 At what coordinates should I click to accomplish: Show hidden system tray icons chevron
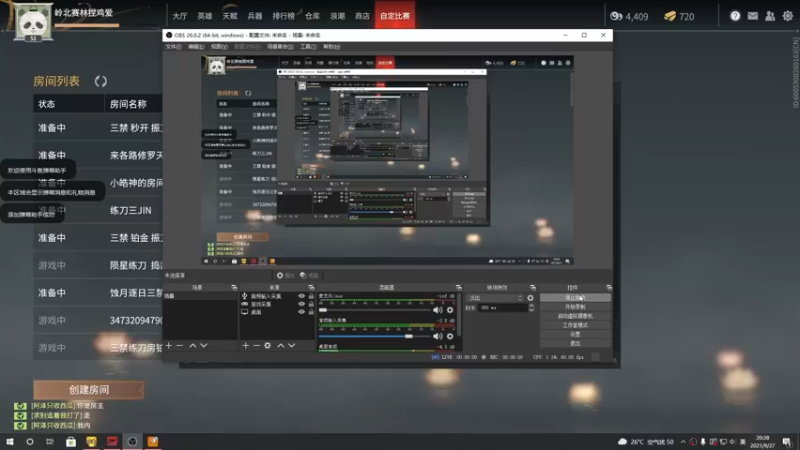(x=683, y=442)
